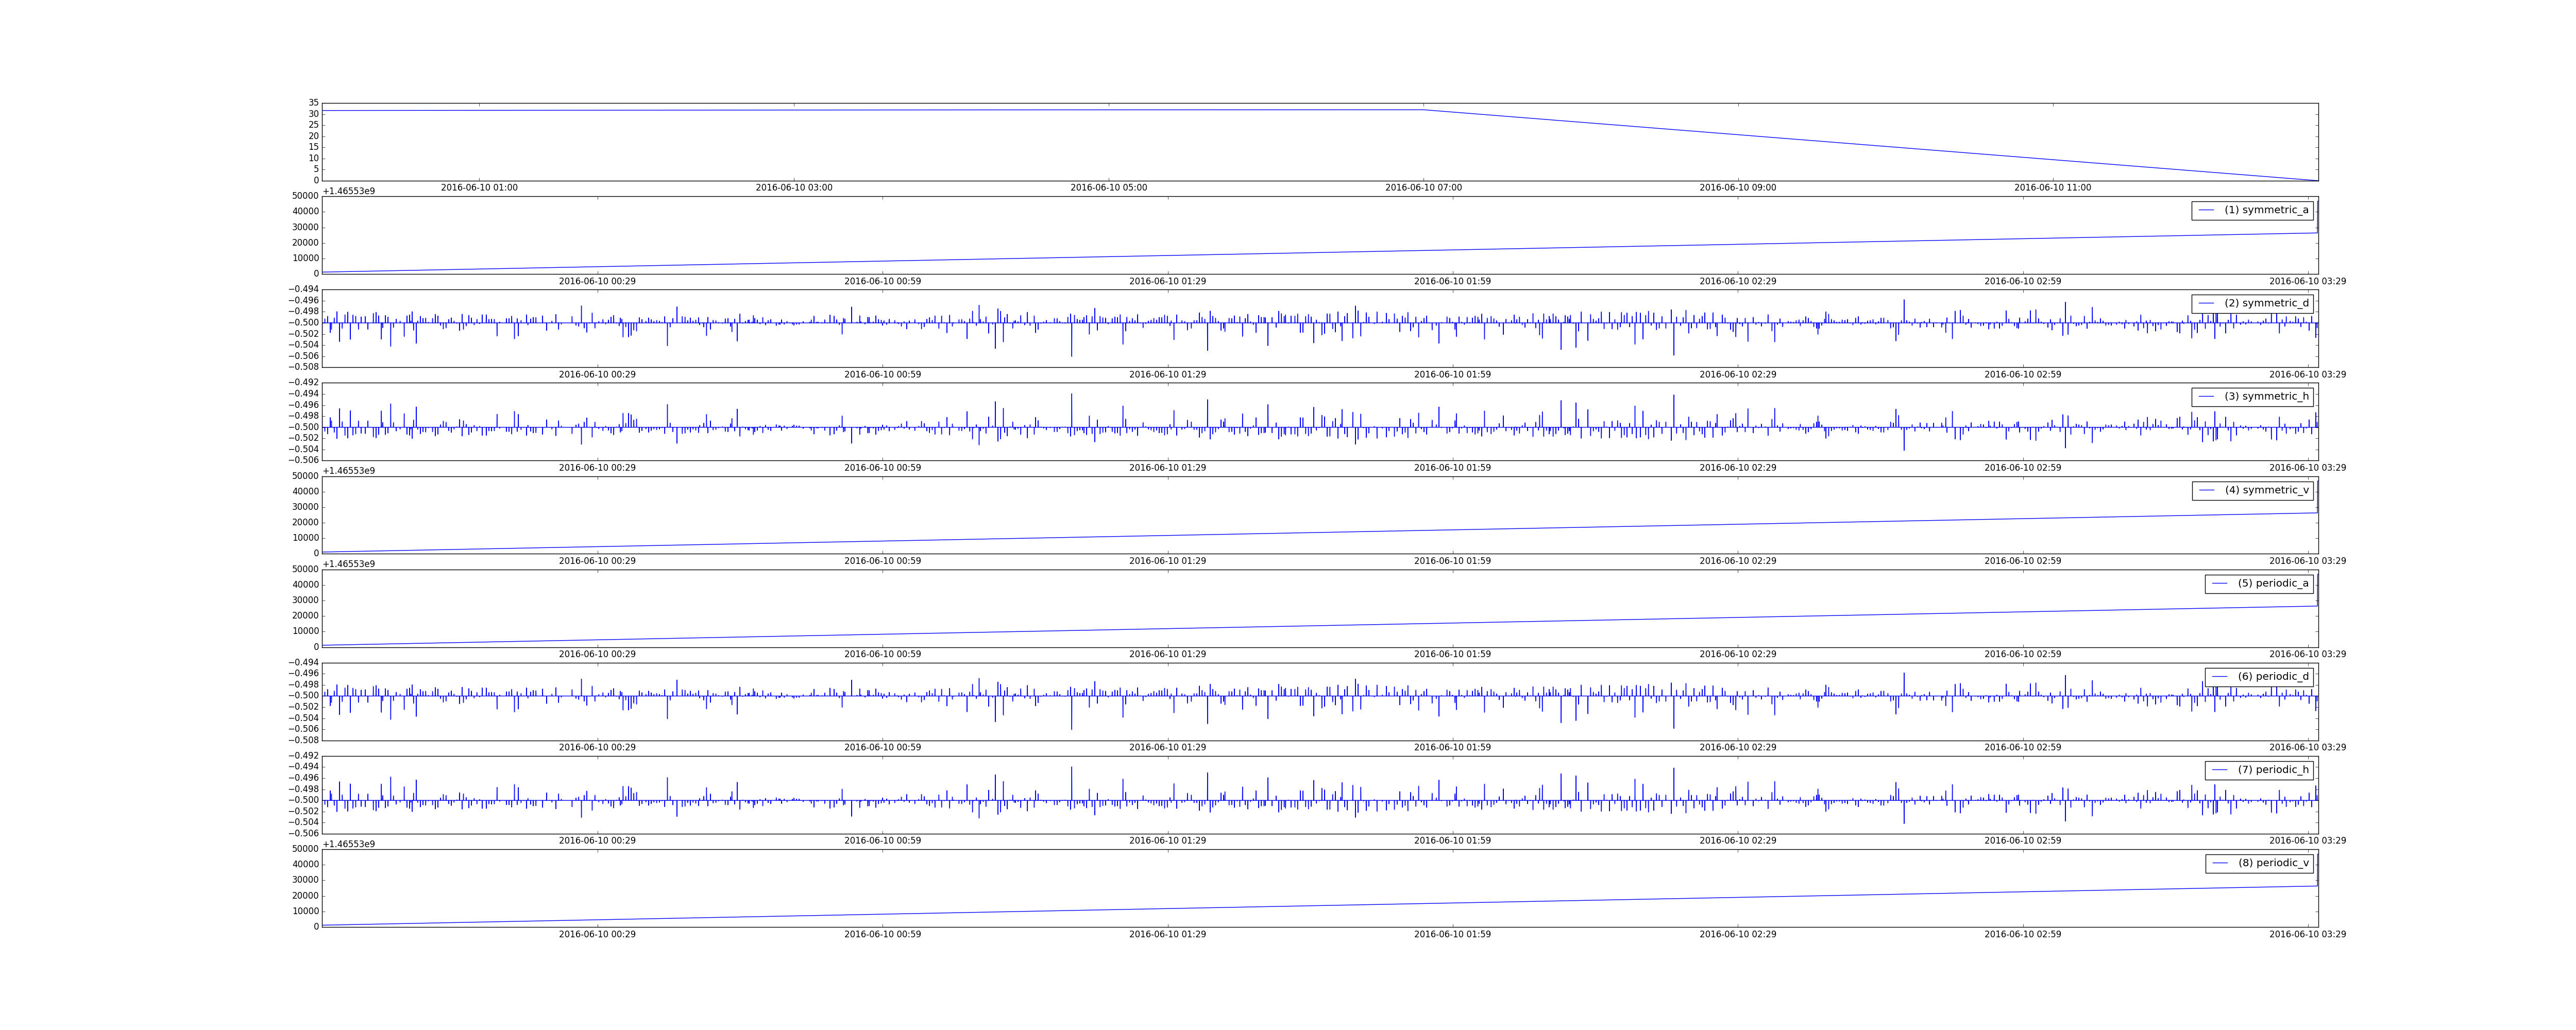Viewport: 2576px width, 1030px height.
Task: Click the 35 y-axis tick on top plot
Action: (314, 103)
